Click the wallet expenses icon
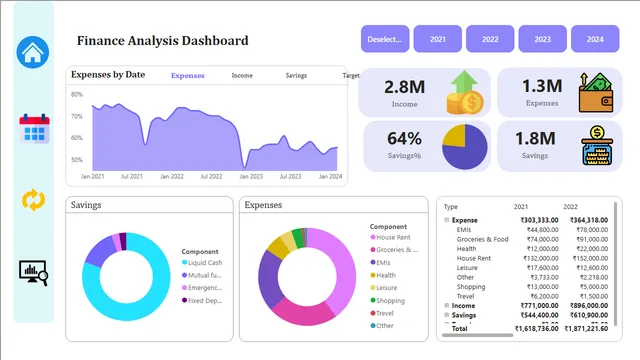 pos(596,93)
